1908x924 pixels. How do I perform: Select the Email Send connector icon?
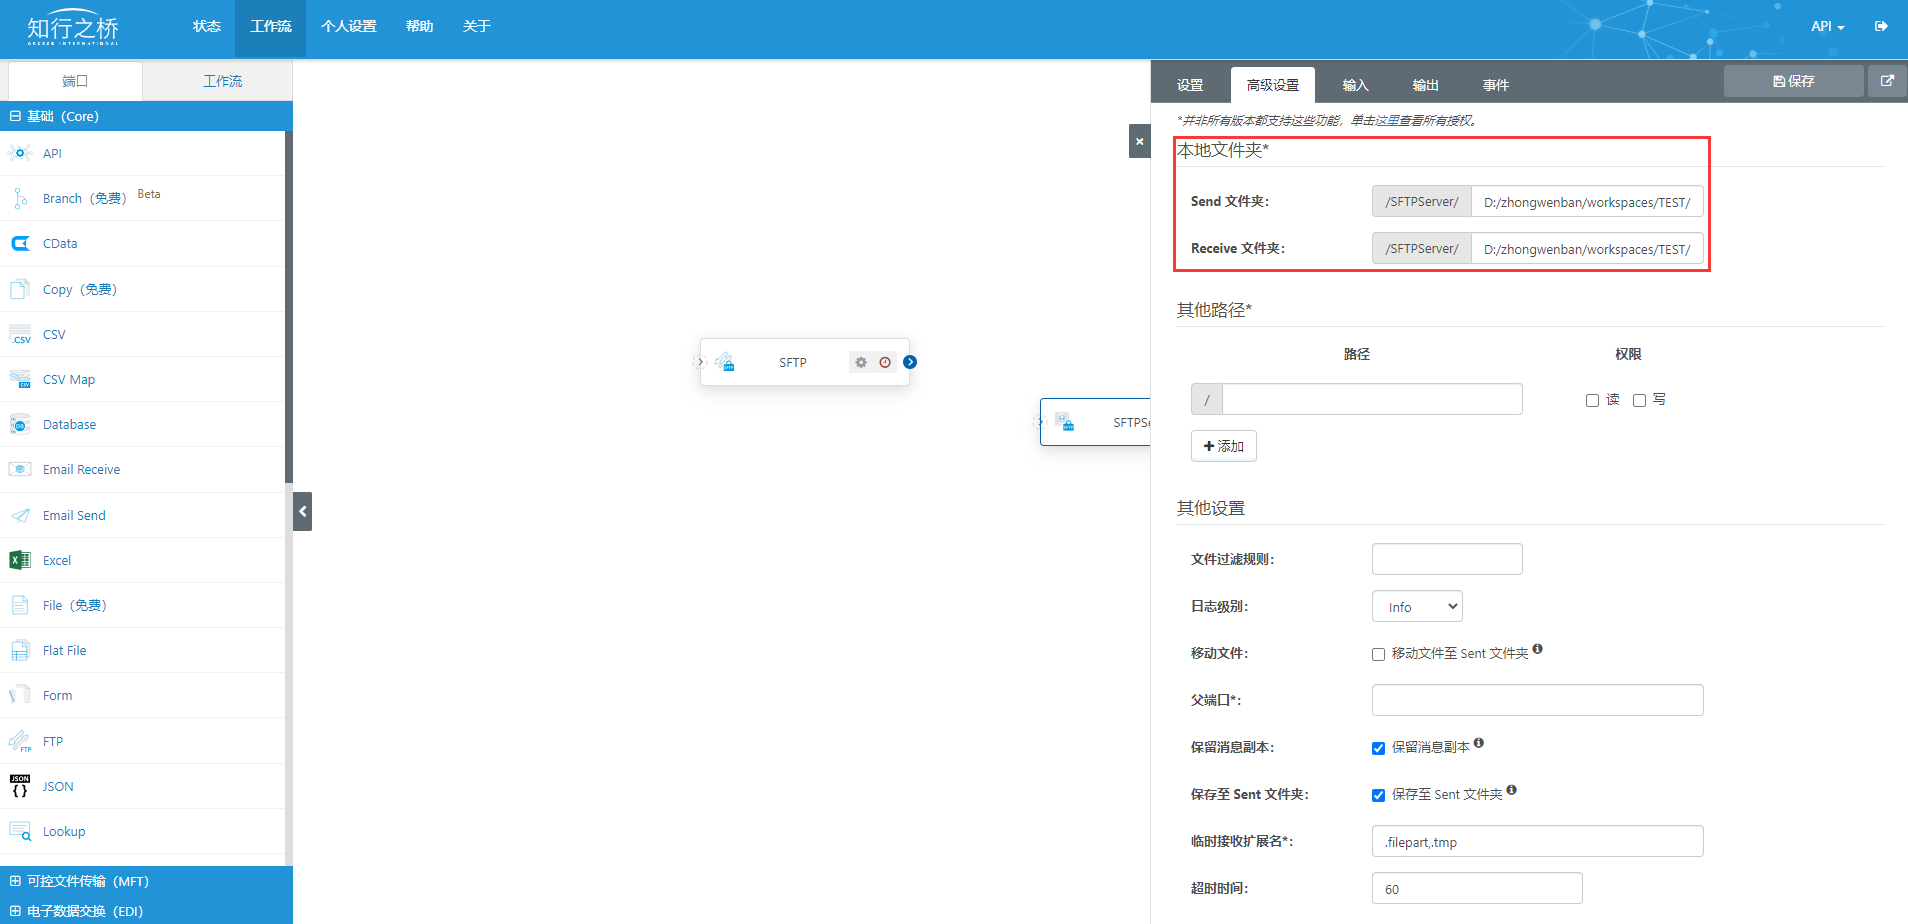pyautogui.click(x=20, y=515)
